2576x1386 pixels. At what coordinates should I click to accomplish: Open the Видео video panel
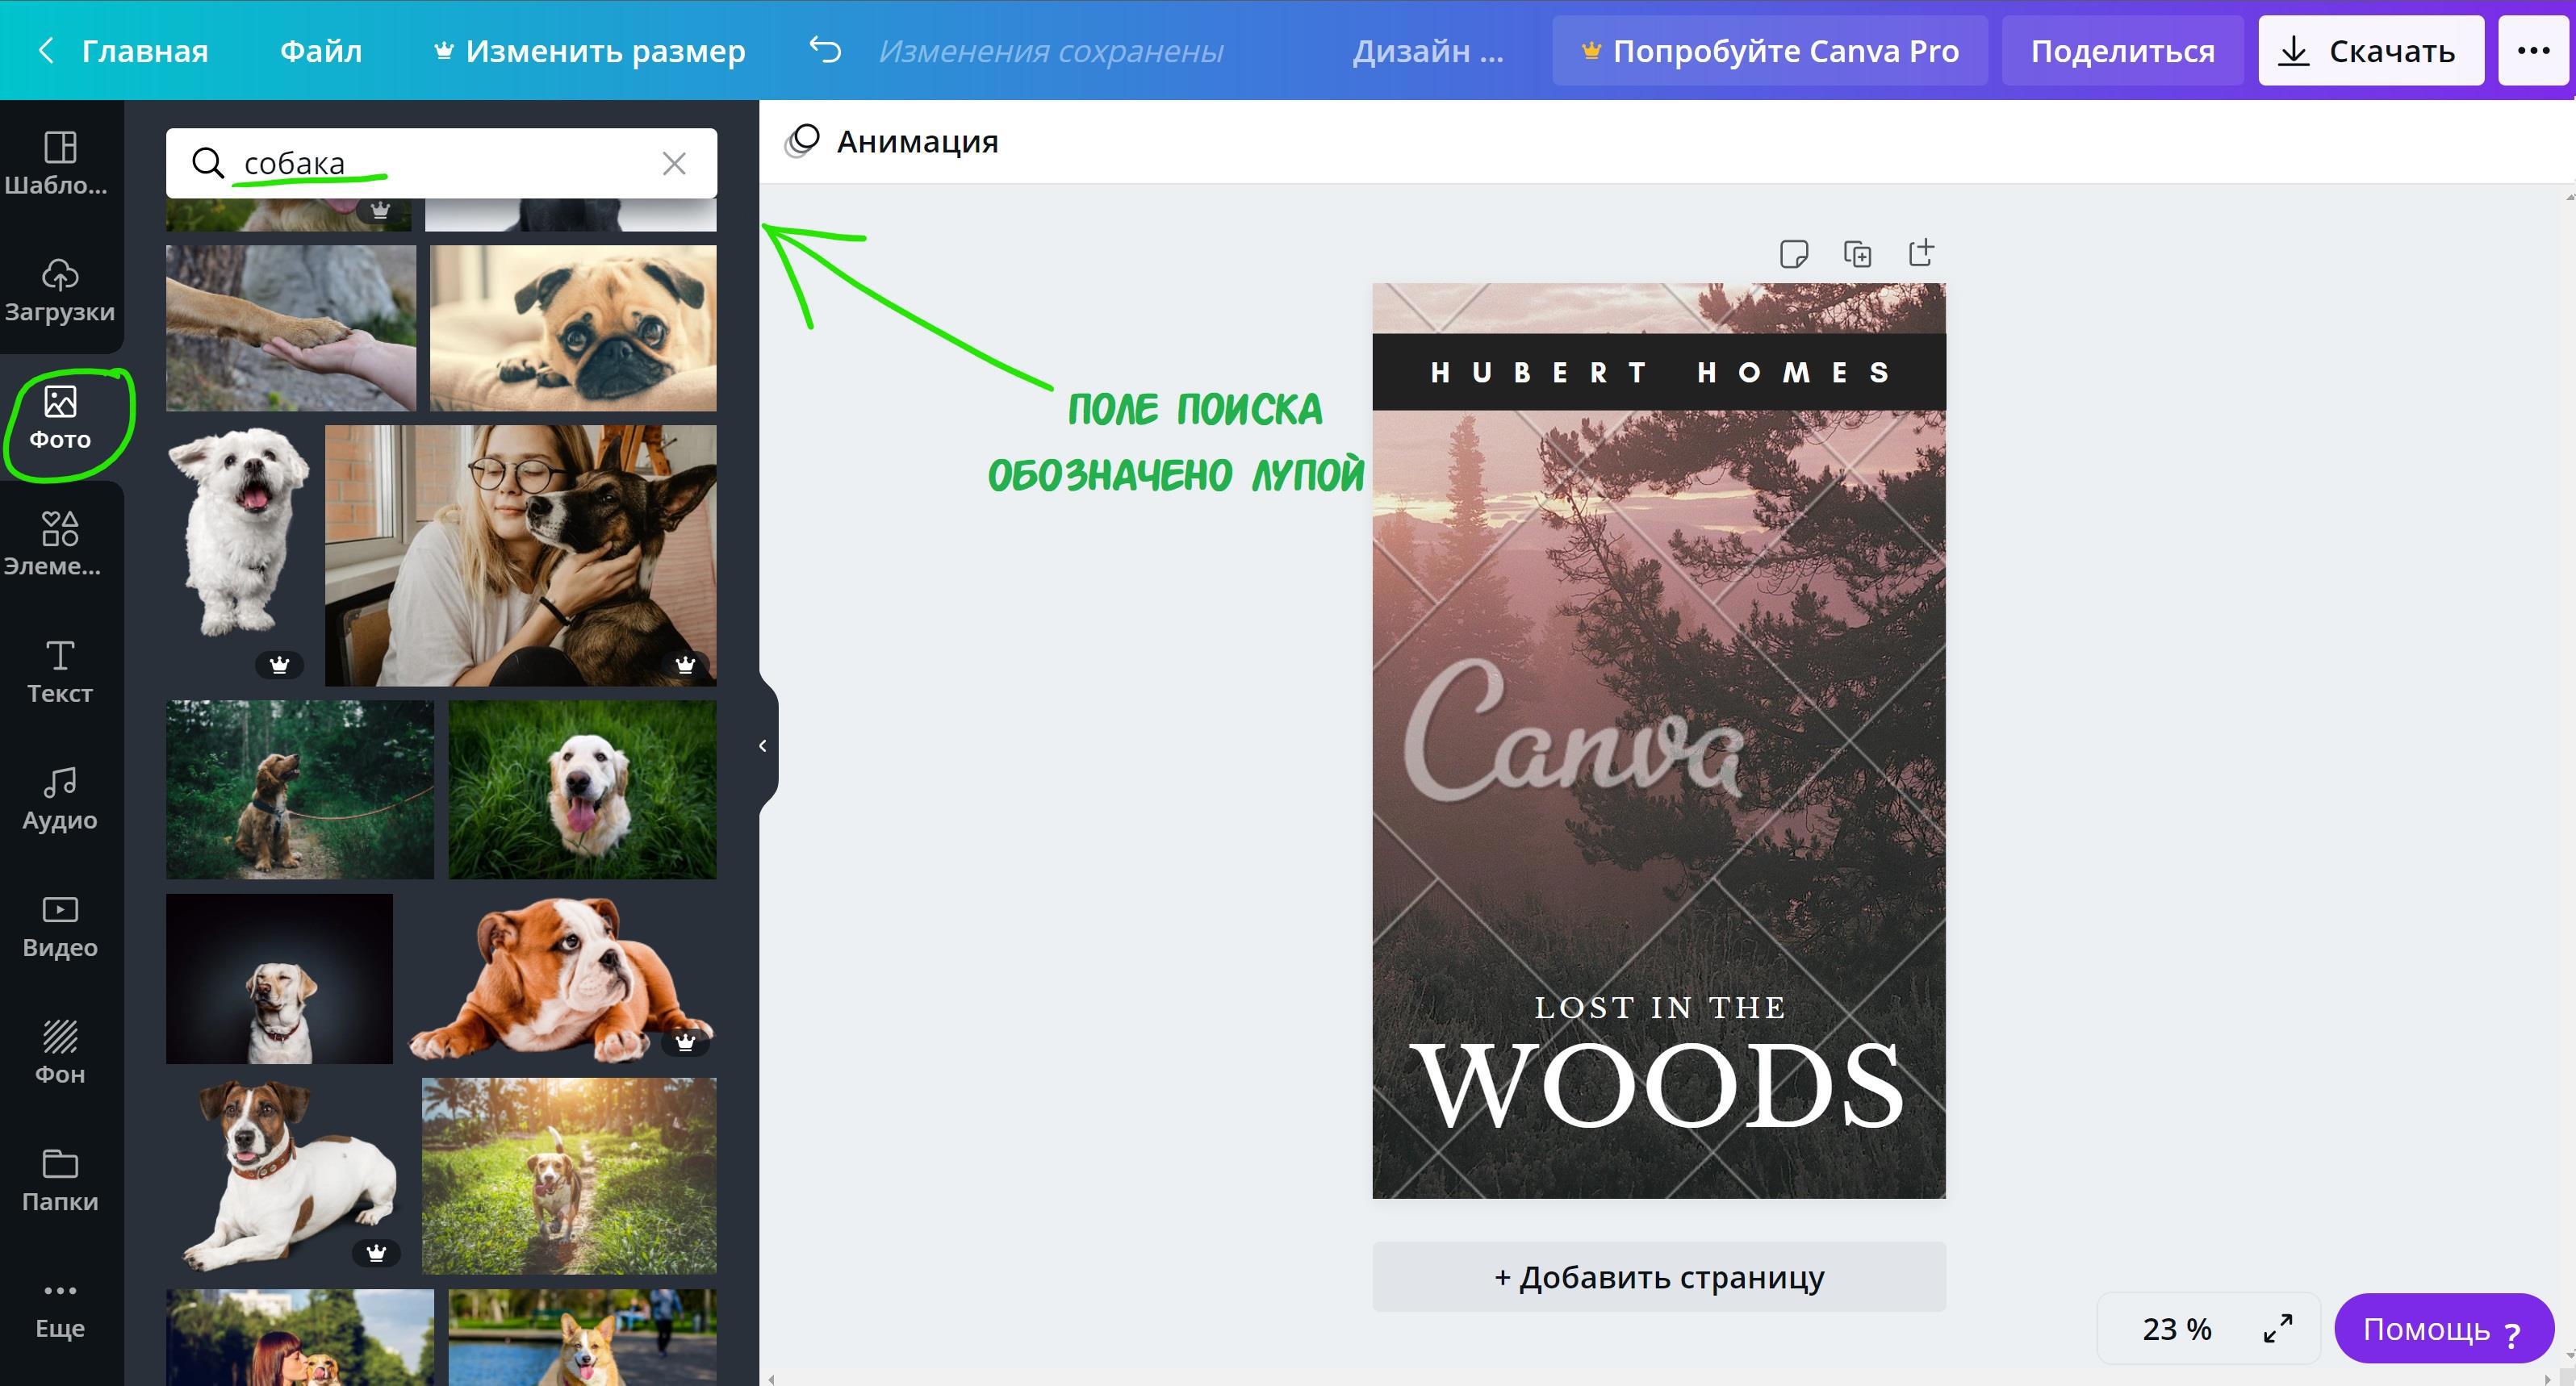(59, 925)
